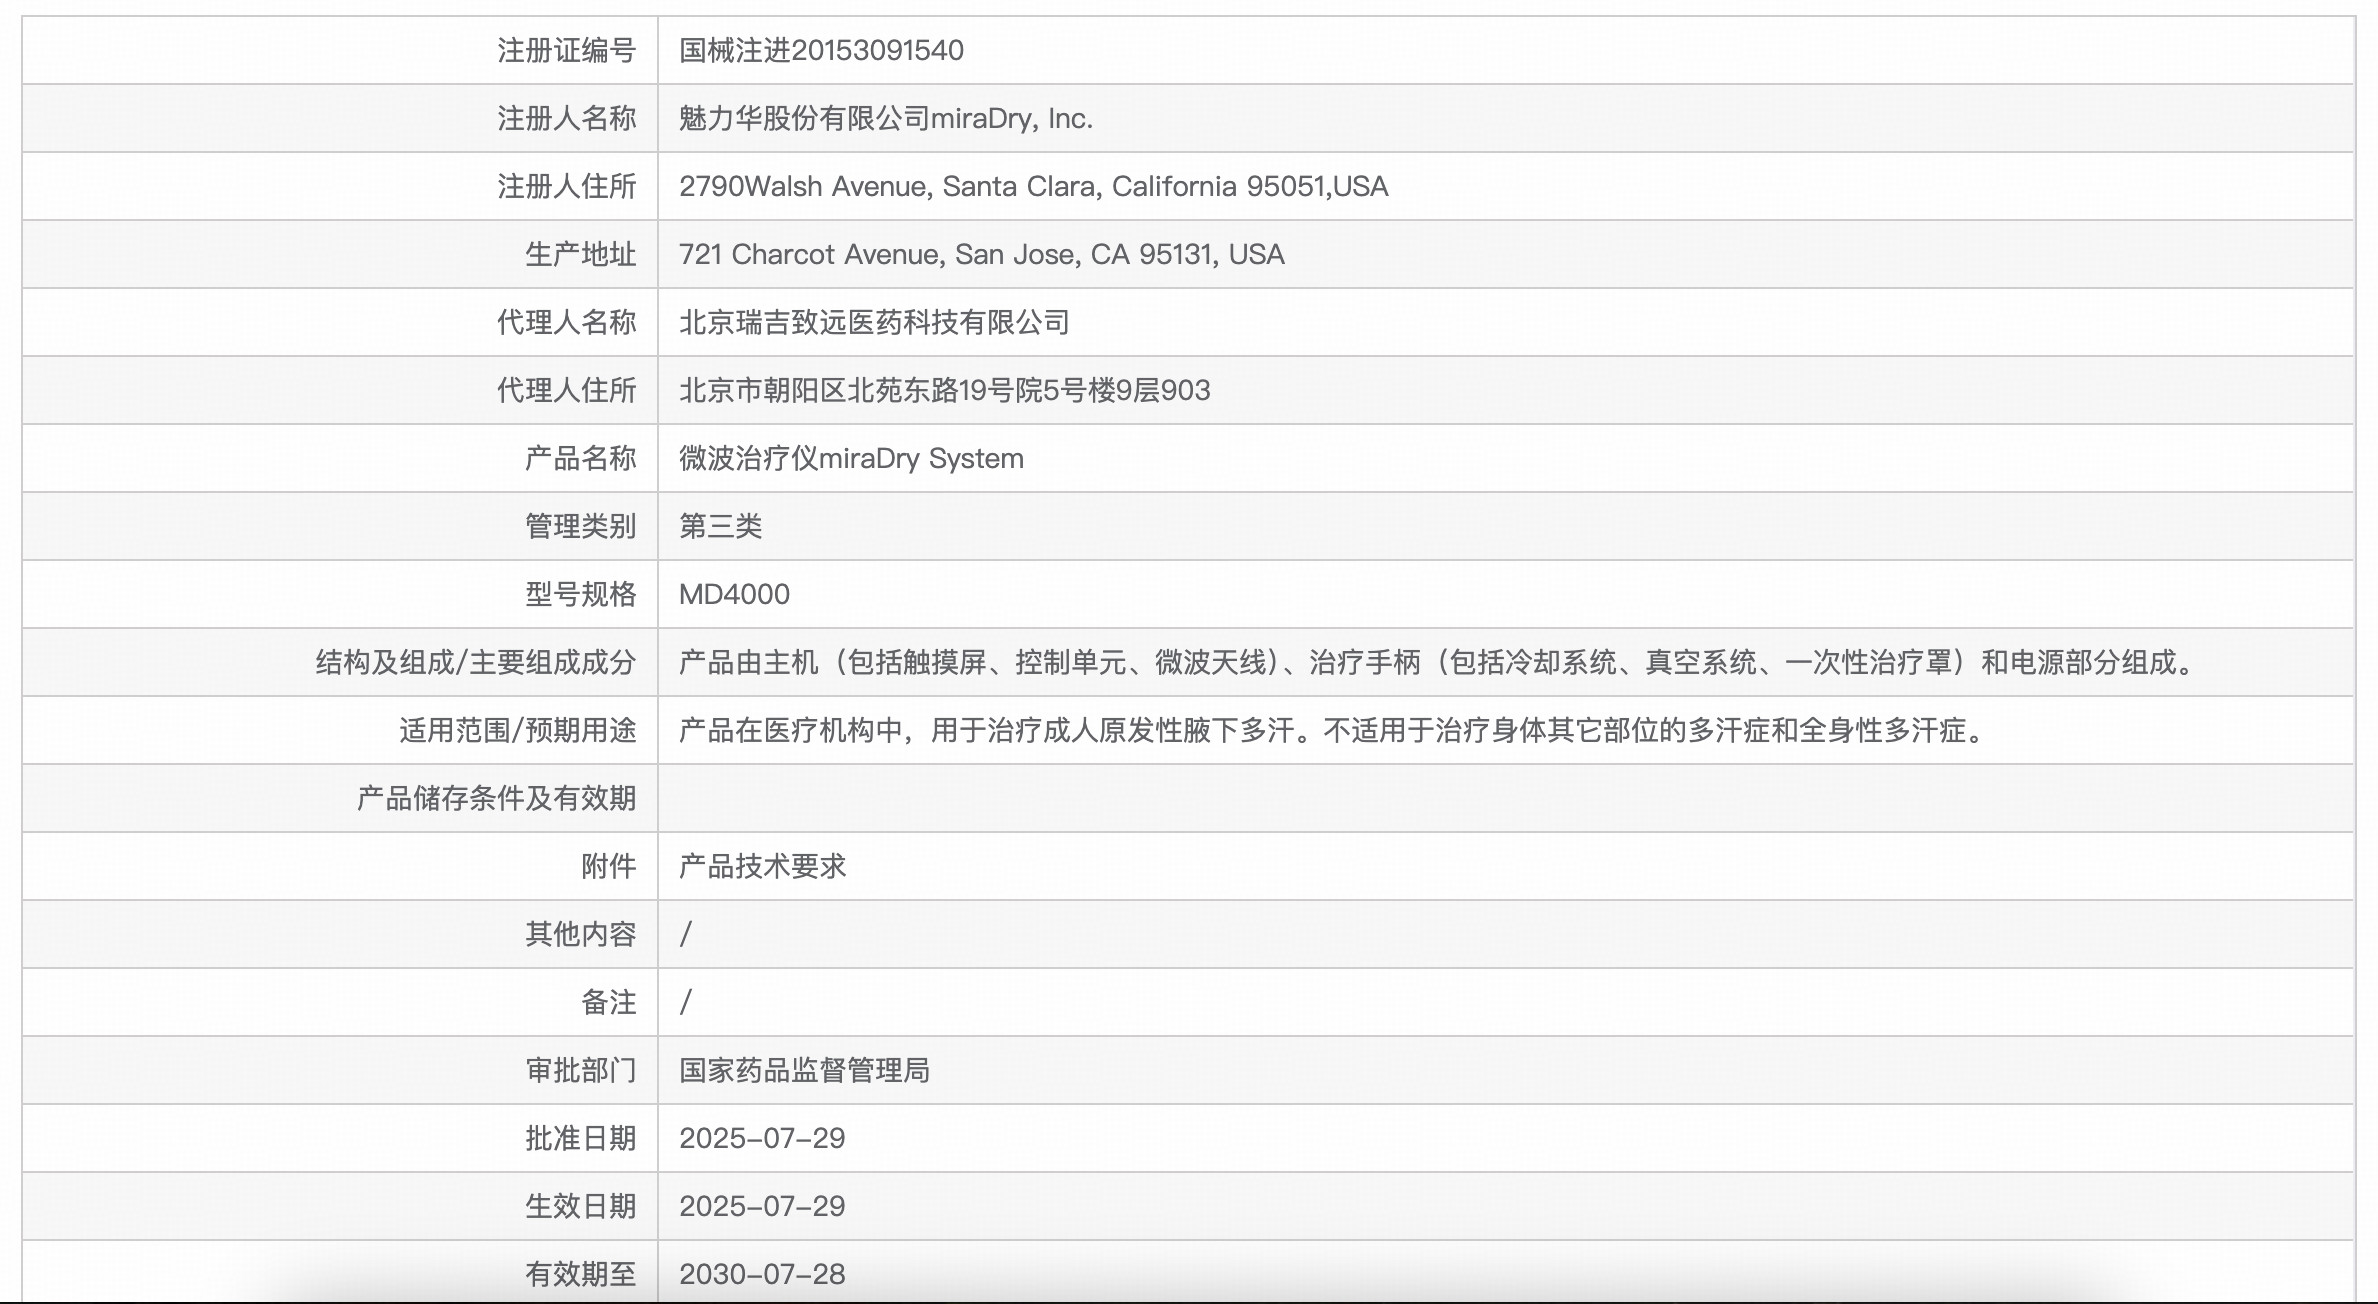Click the structure and composition description text

1436,663
